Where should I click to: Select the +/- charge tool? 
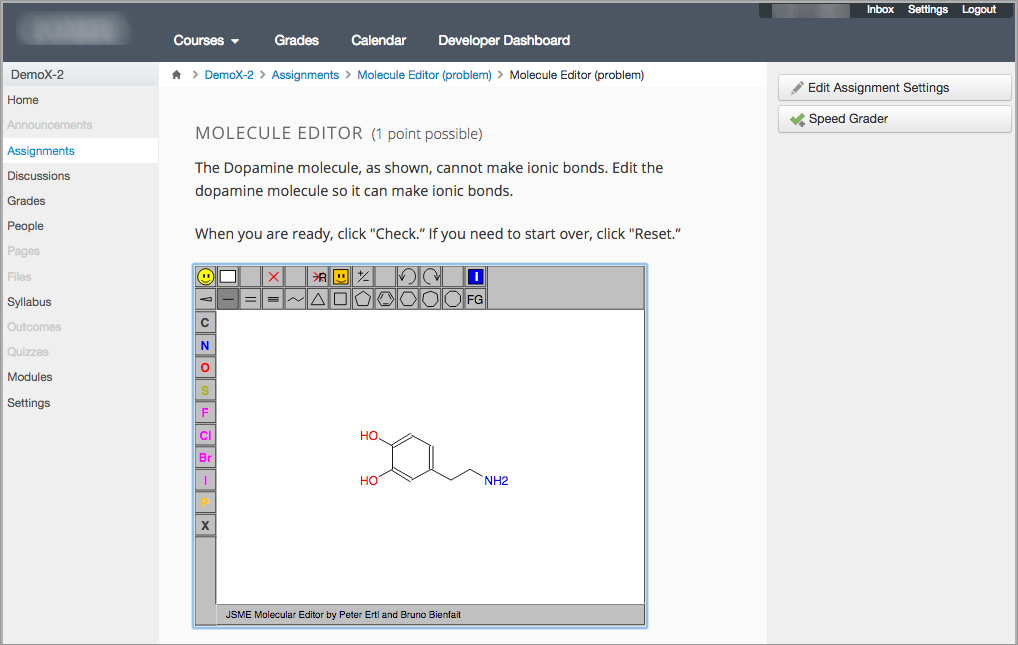pos(362,277)
